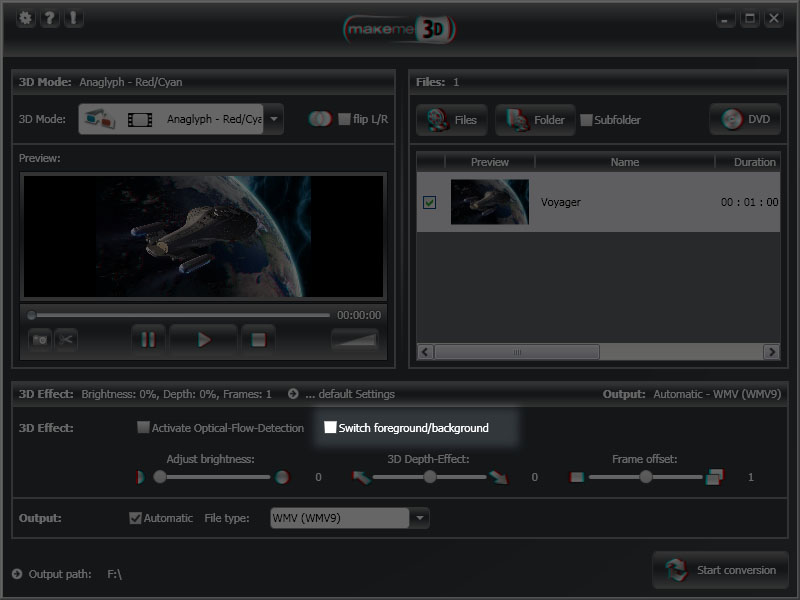Click the Frame offset slider handle
Screen dimensions: 800x600
click(x=646, y=477)
